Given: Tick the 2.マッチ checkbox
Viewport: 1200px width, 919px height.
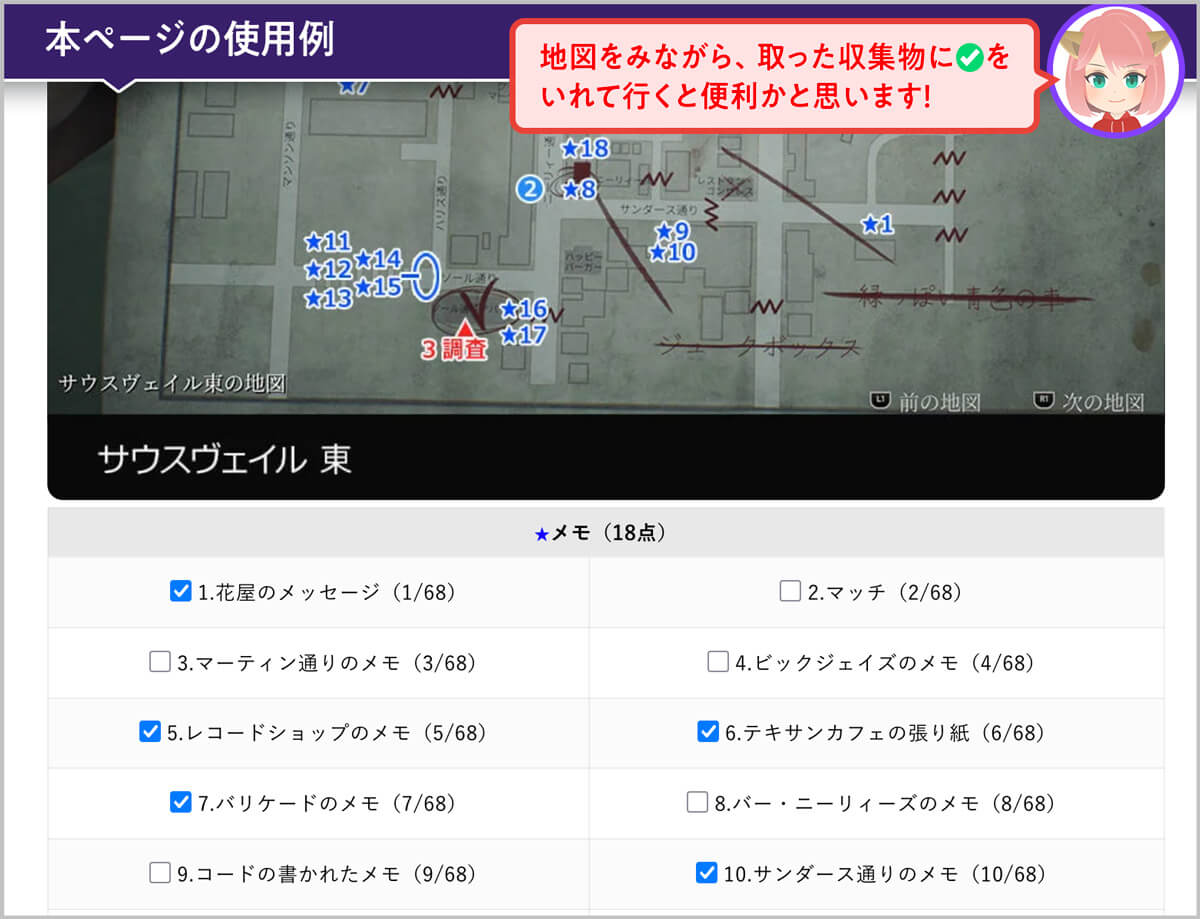Looking at the screenshot, I should pos(790,592).
